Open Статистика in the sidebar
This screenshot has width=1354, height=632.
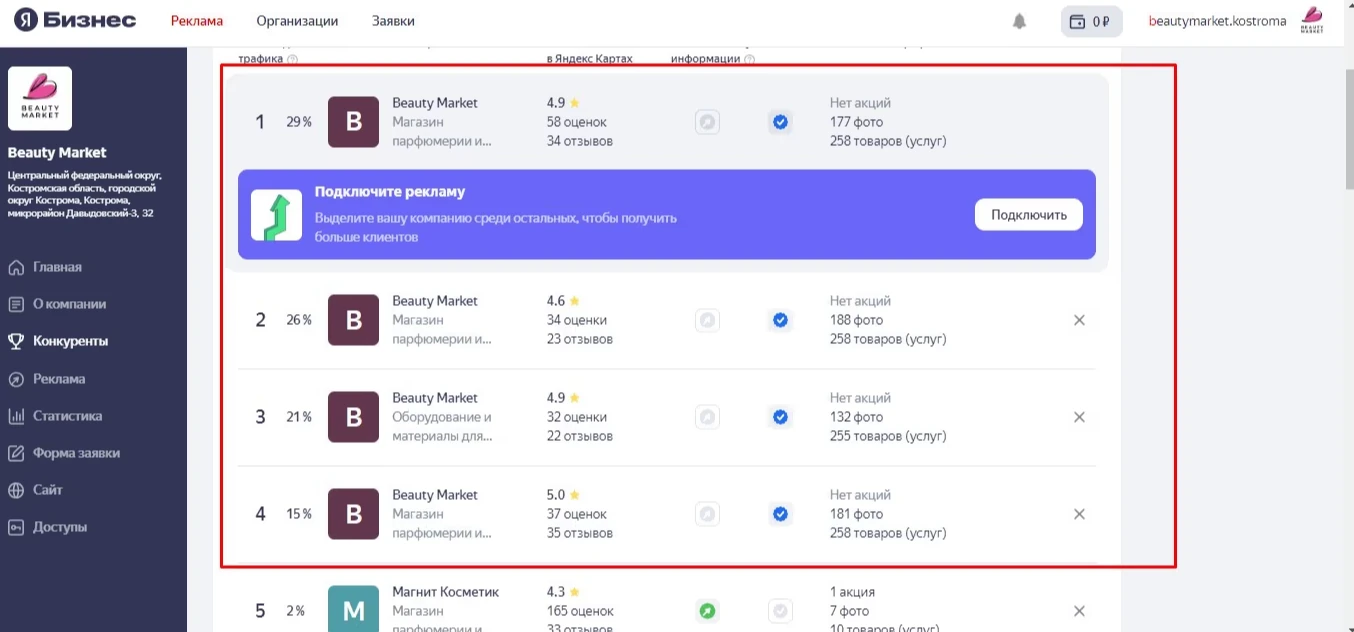pos(67,416)
